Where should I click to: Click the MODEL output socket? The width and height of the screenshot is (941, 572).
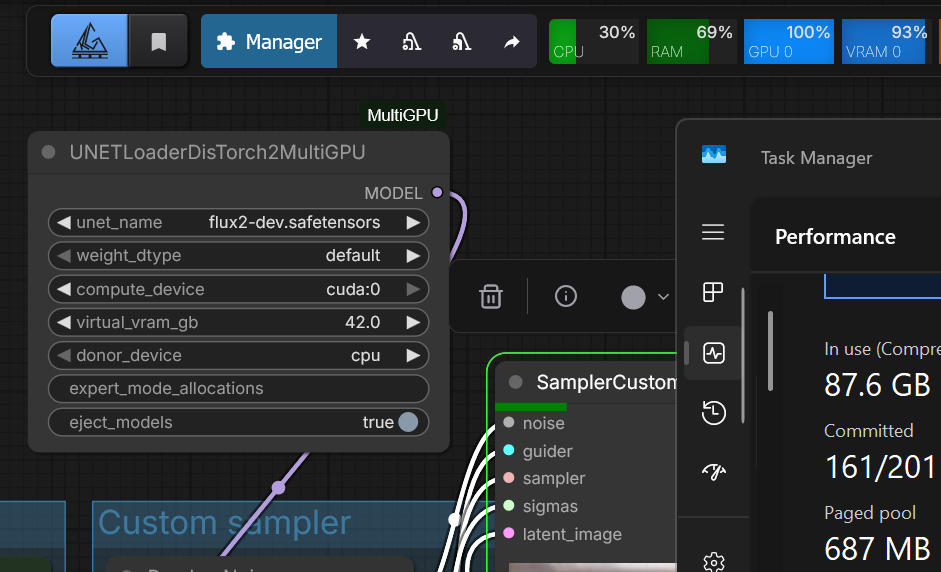(437, 193)
